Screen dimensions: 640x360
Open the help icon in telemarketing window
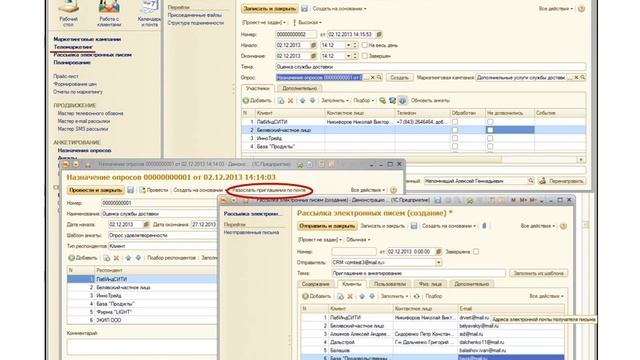[x=581, y=9]
